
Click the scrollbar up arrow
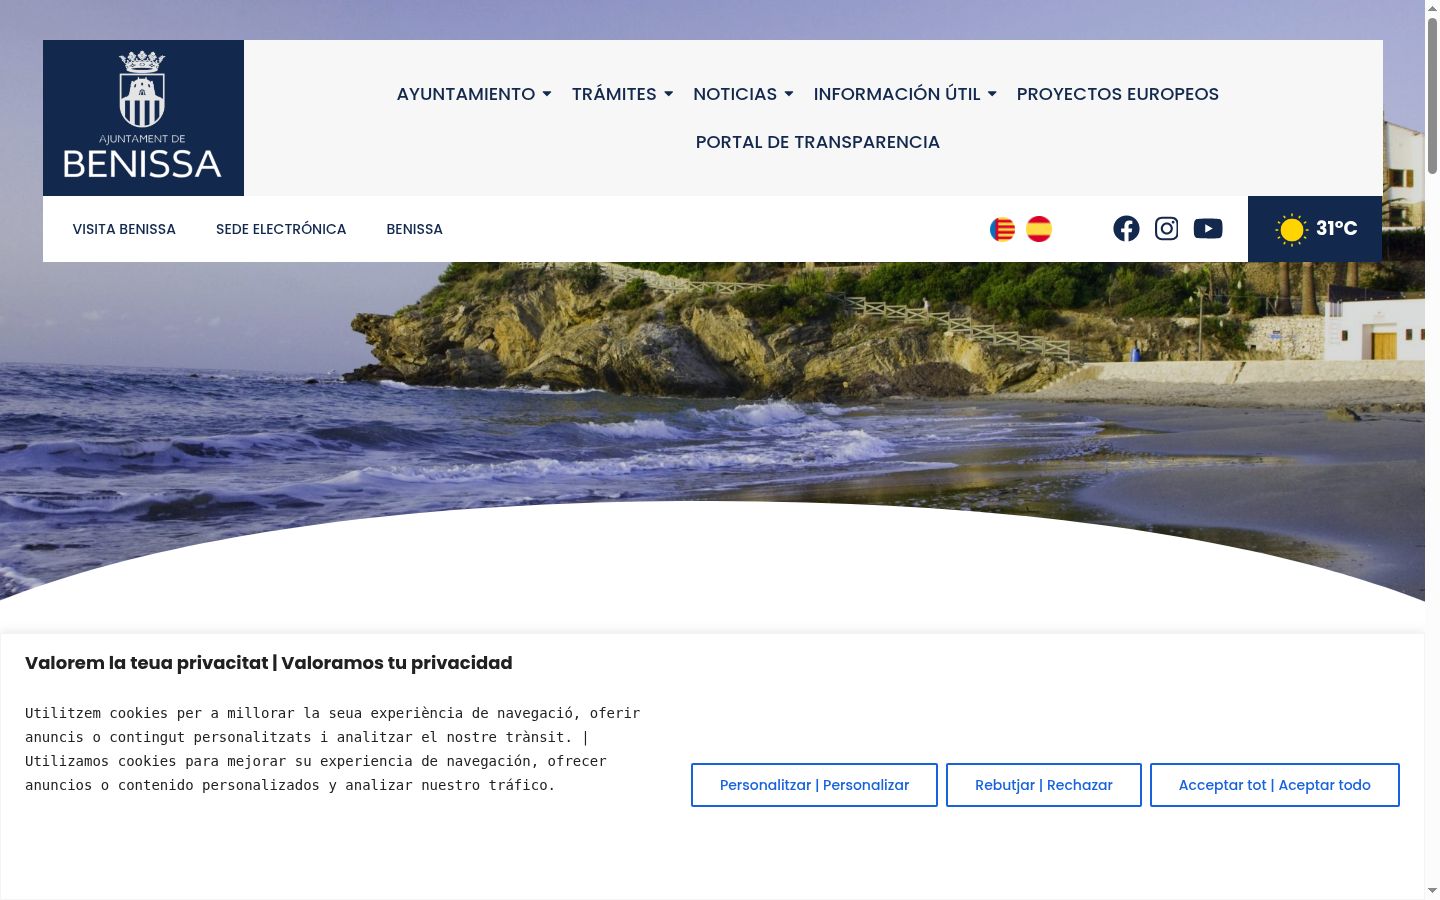(1432, 8)
